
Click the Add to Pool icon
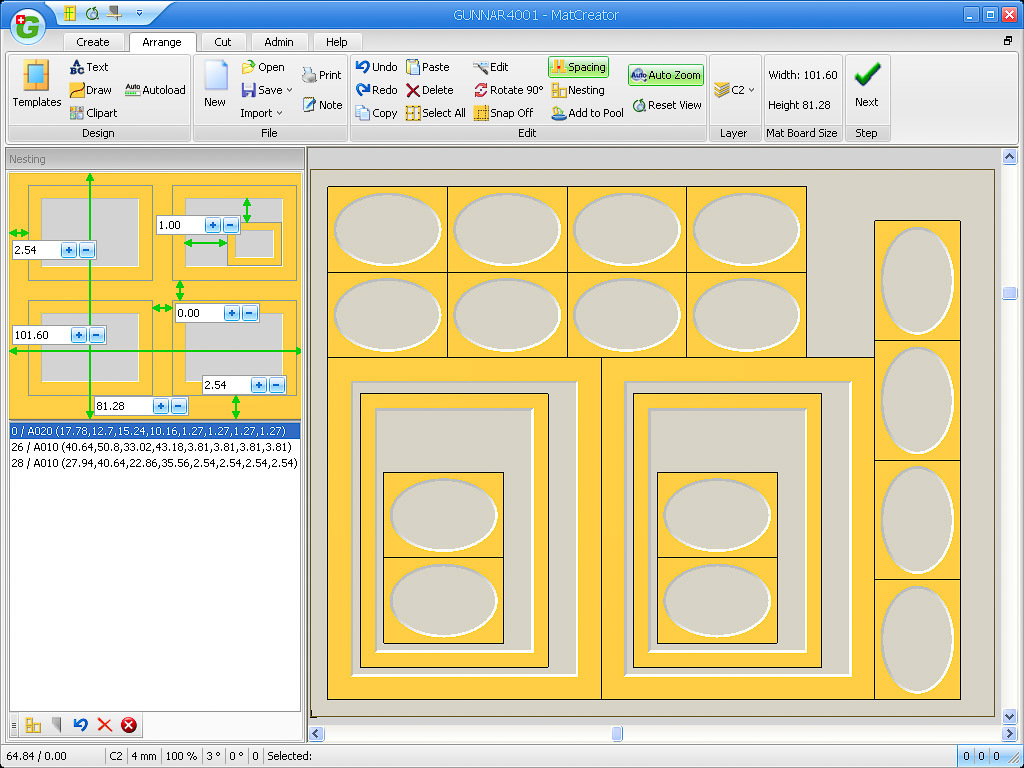(559, 113)
